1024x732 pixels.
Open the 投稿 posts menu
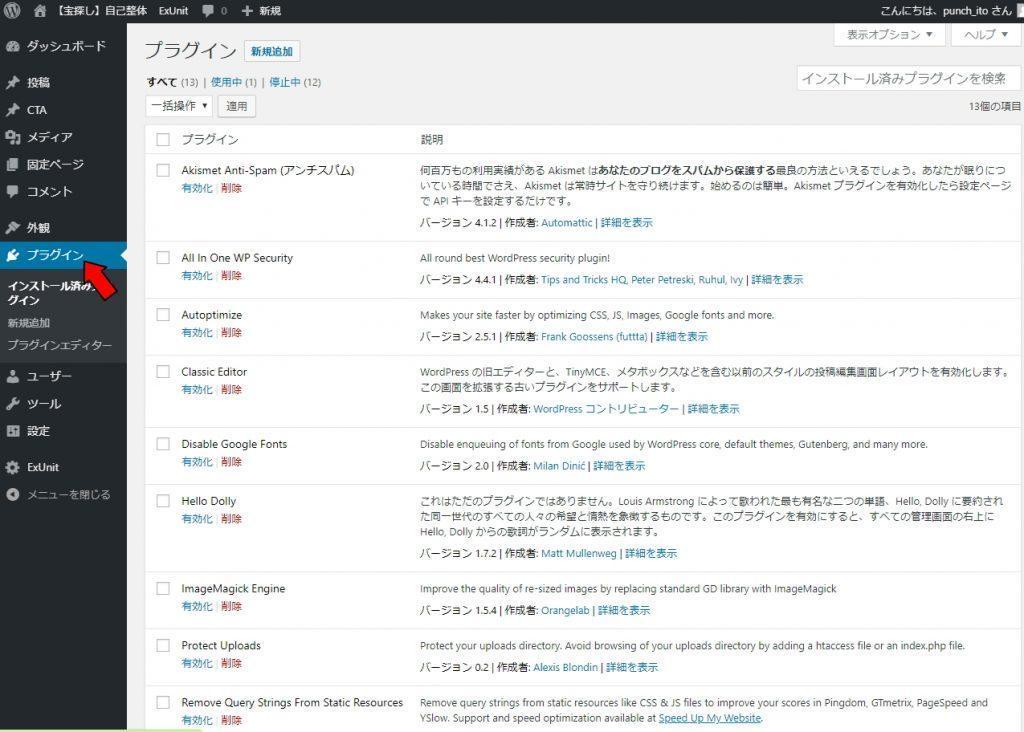pyautogui.click(x=38, y=82)
